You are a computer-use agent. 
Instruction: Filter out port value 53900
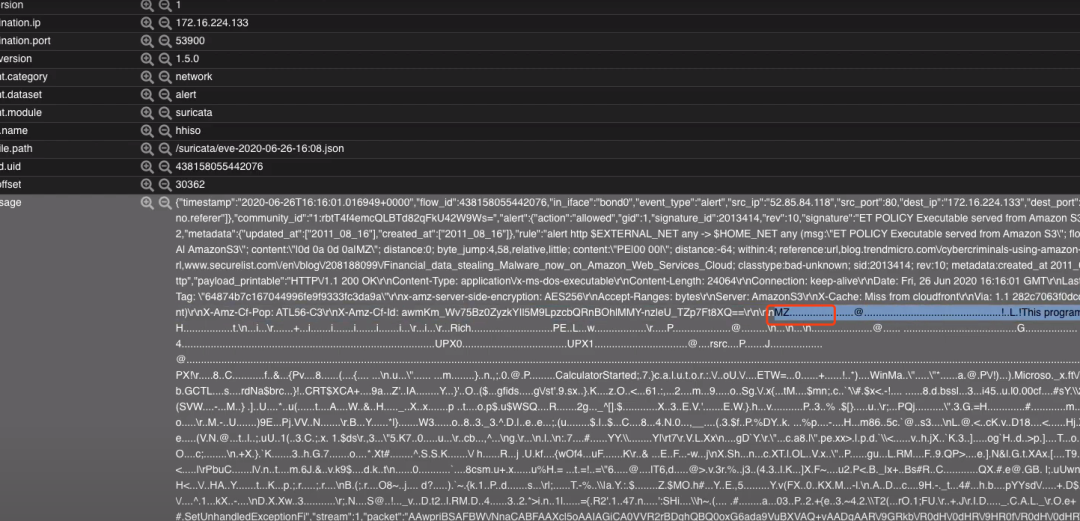[165, 41]
